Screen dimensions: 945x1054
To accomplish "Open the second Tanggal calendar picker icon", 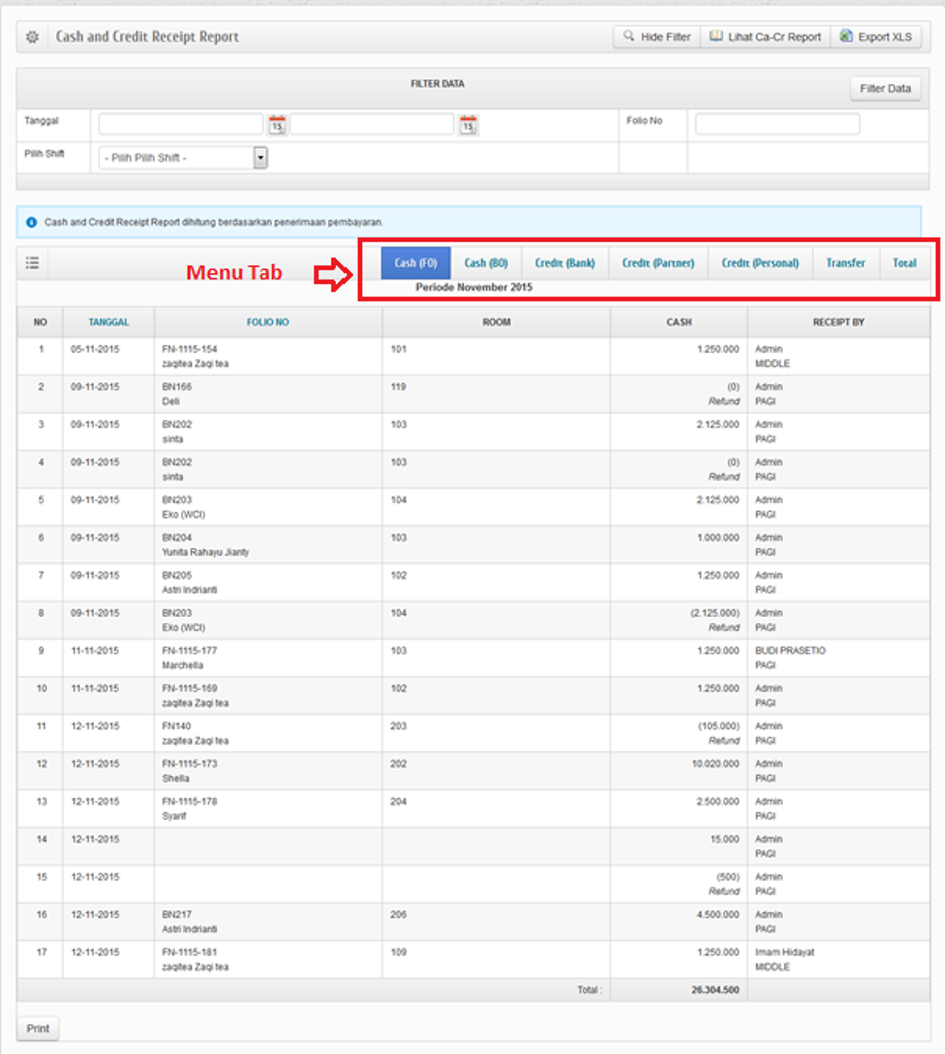I will pos(468,124).
